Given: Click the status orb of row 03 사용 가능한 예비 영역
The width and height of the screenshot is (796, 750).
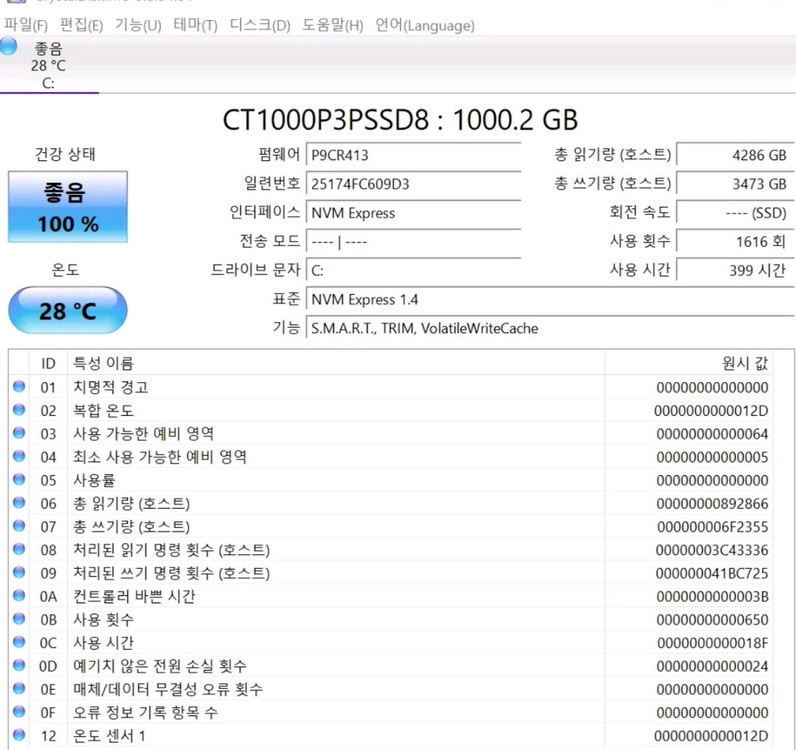Looking at the screenshot, I should click(x=19, y=433).
